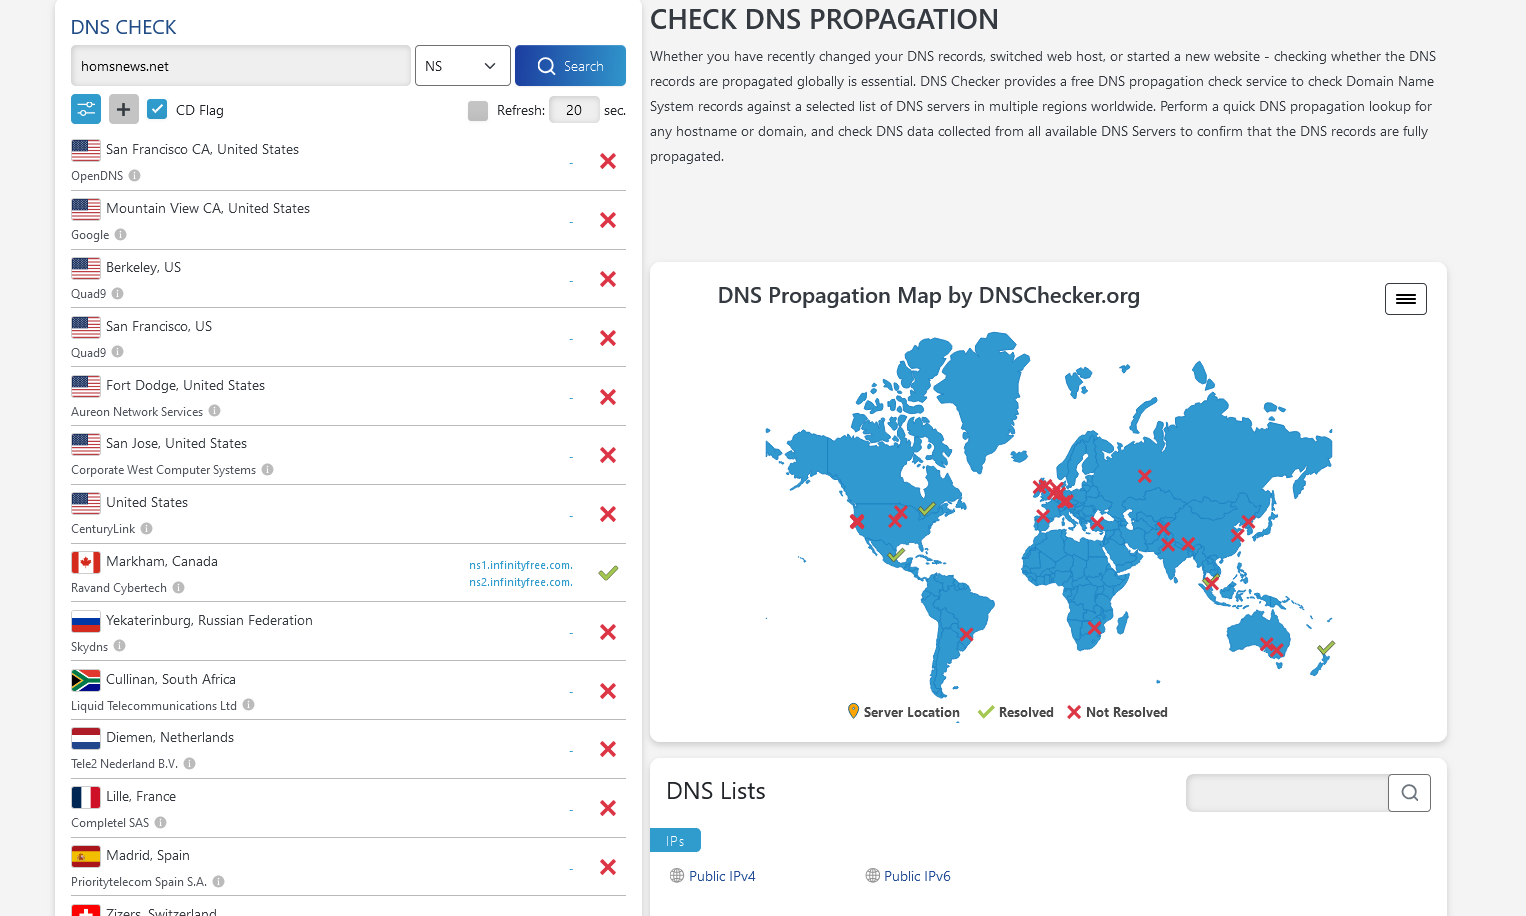Click South Africa flag in Cullinan row

[x=86, y=680]
